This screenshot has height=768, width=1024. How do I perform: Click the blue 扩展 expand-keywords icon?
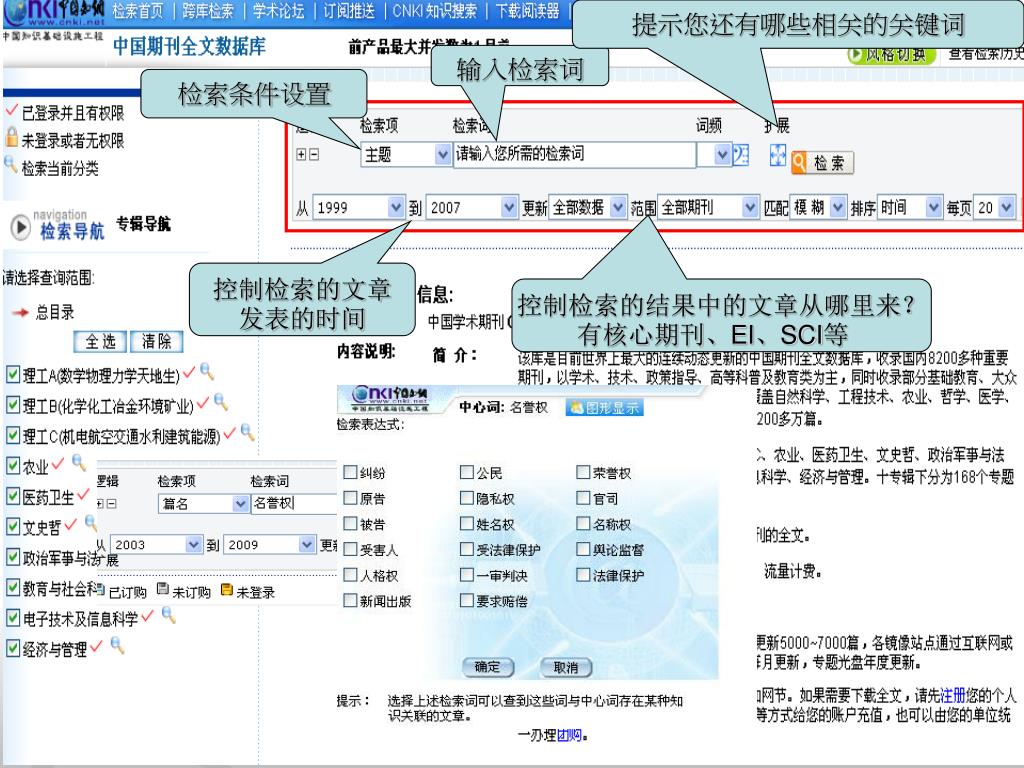pyautogui.click(x=777, y=155)
